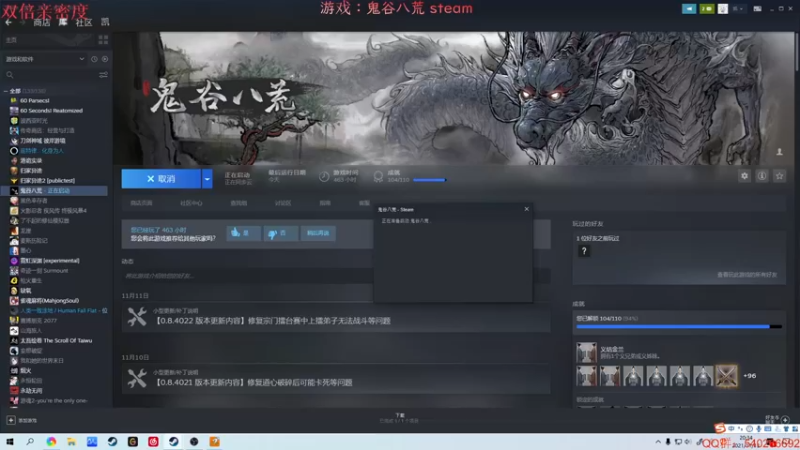
Task: Click the 稍后再说 maybe later button
Action: point(318,233)
